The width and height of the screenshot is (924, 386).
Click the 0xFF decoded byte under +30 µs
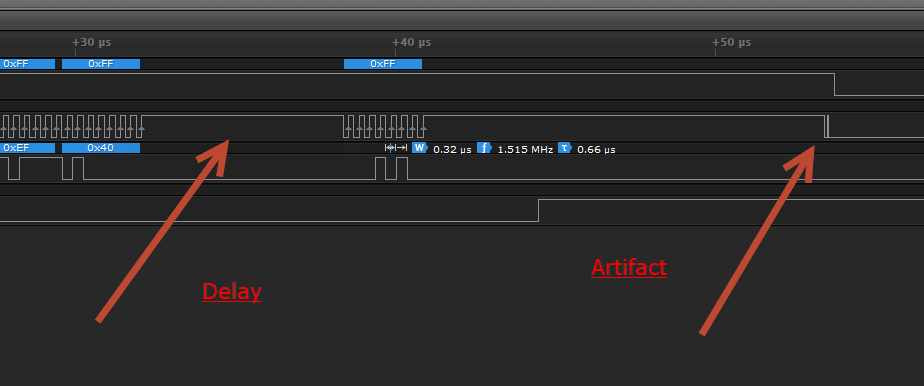(x=101, y=64)
